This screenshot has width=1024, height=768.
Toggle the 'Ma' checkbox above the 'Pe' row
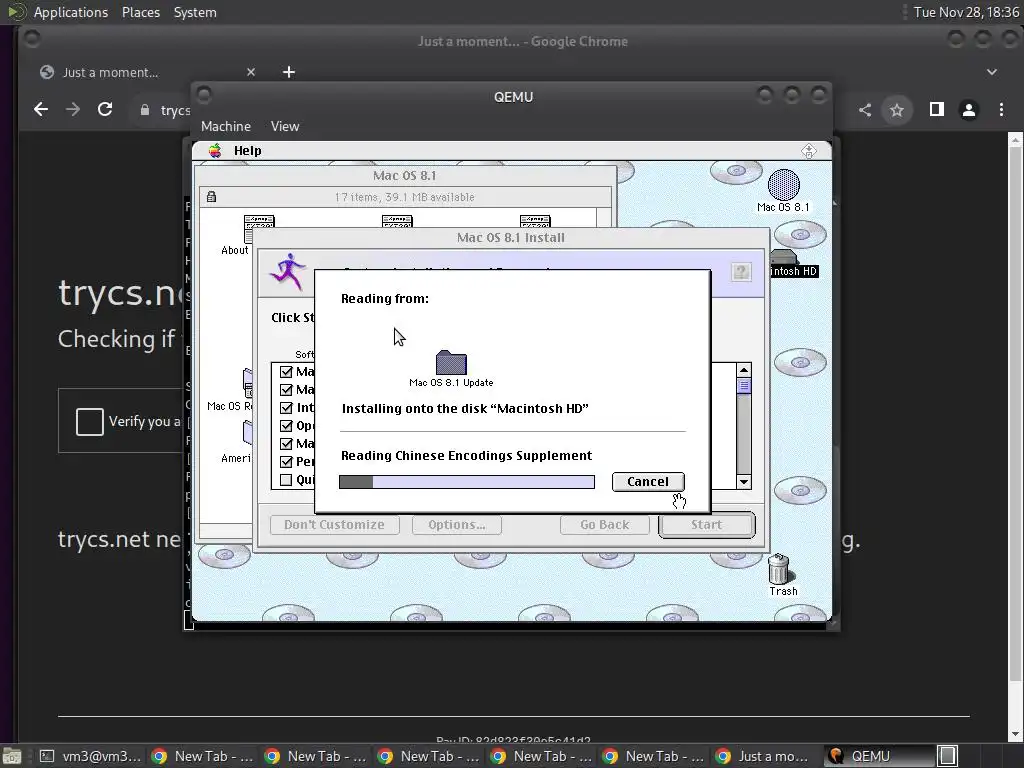[286, 443]
